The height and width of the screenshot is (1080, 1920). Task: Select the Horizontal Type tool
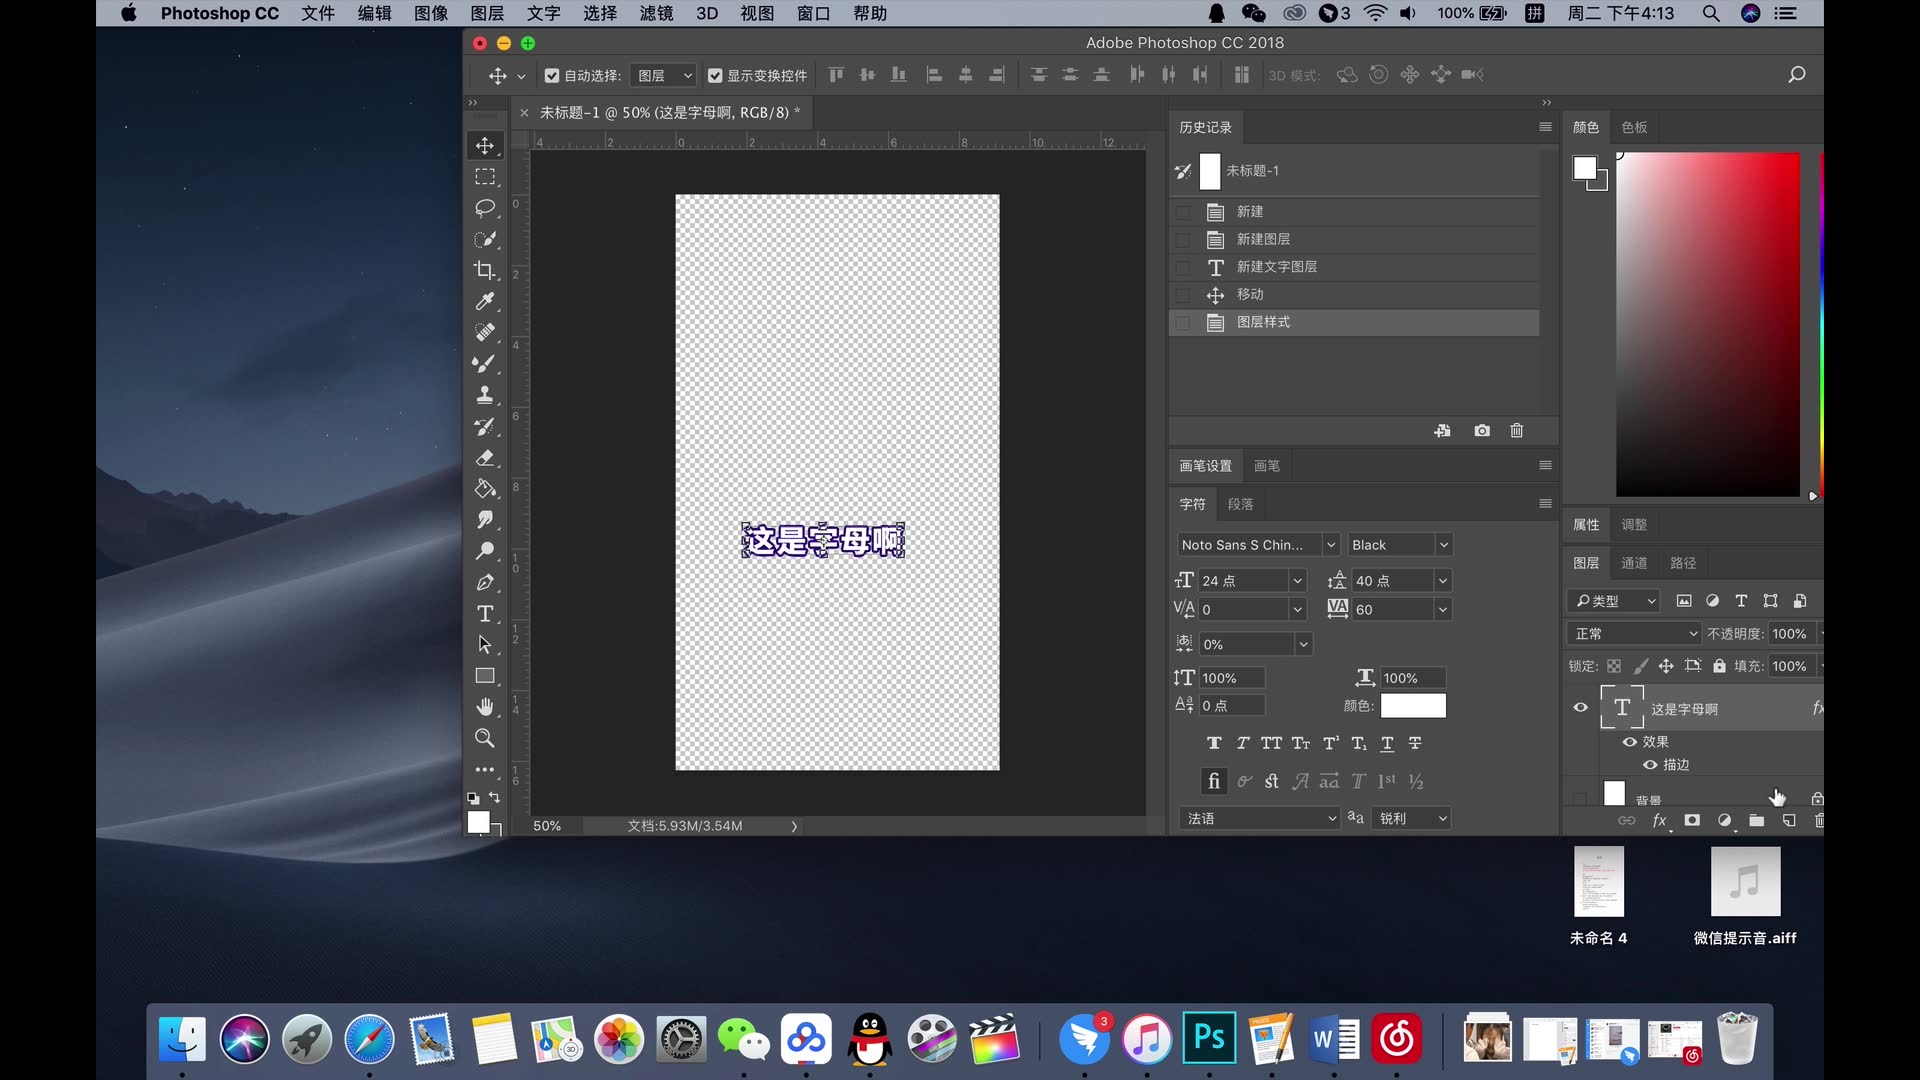point(485,613)
